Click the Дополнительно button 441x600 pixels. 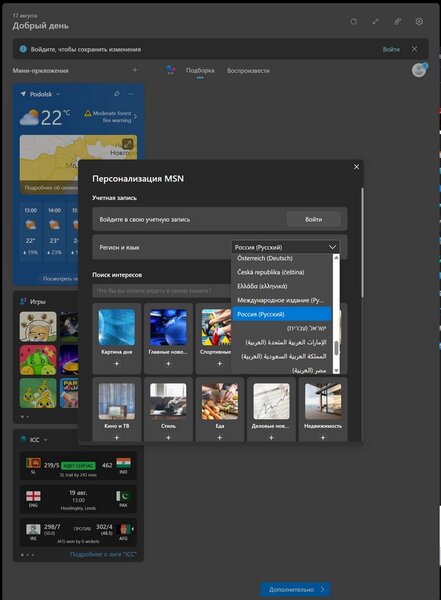(x=296, y=589)
